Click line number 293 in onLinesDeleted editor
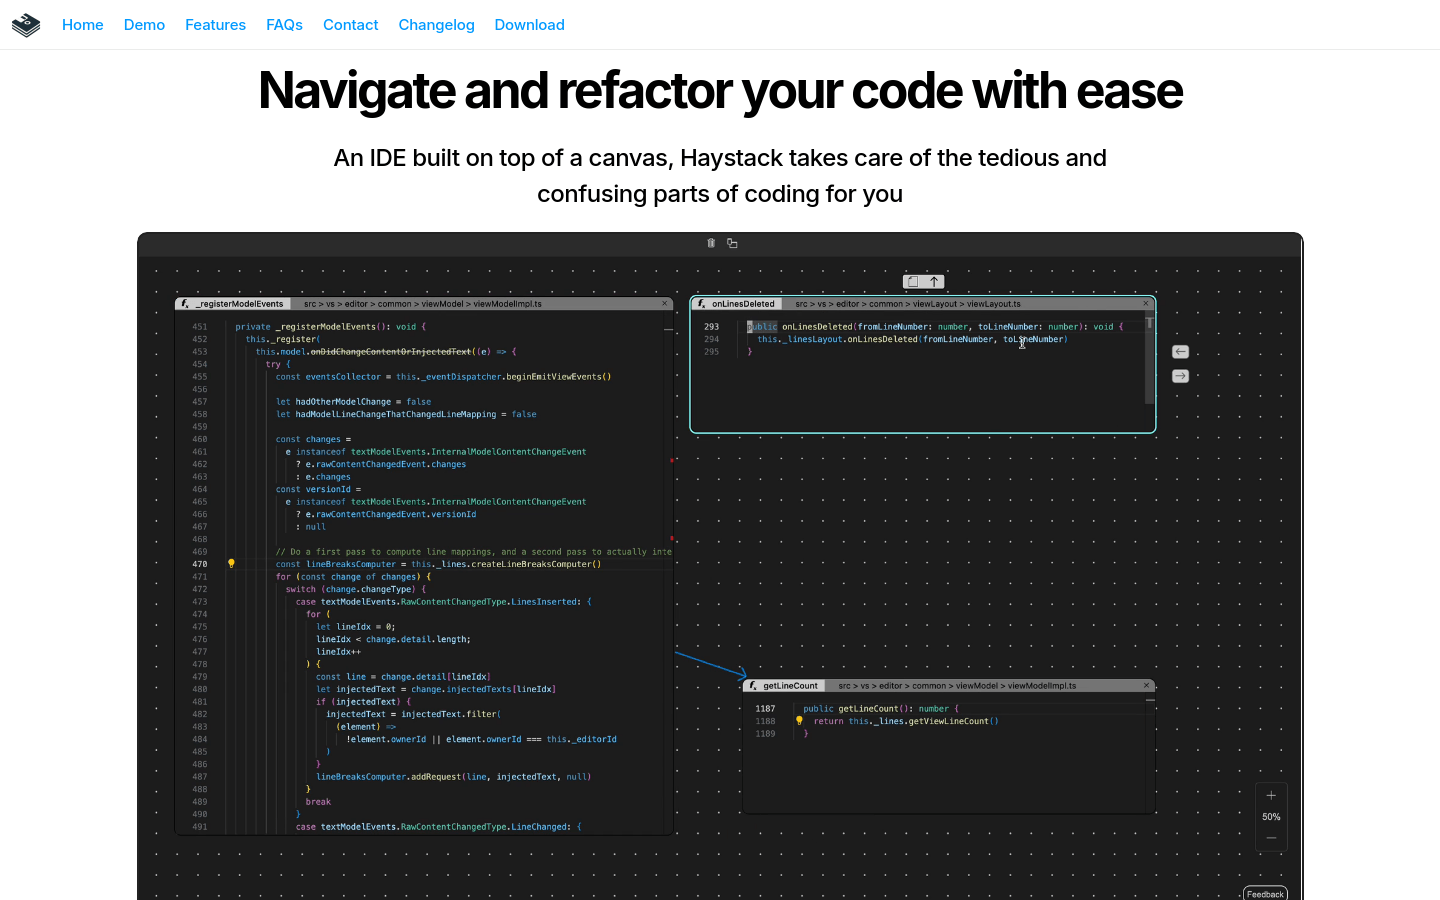This screenshot has height=900, width=1440. [x=711, y=327]
